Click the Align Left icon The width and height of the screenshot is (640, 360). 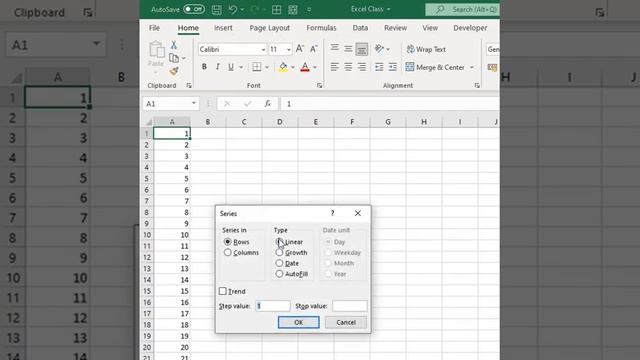coord(335,67)
